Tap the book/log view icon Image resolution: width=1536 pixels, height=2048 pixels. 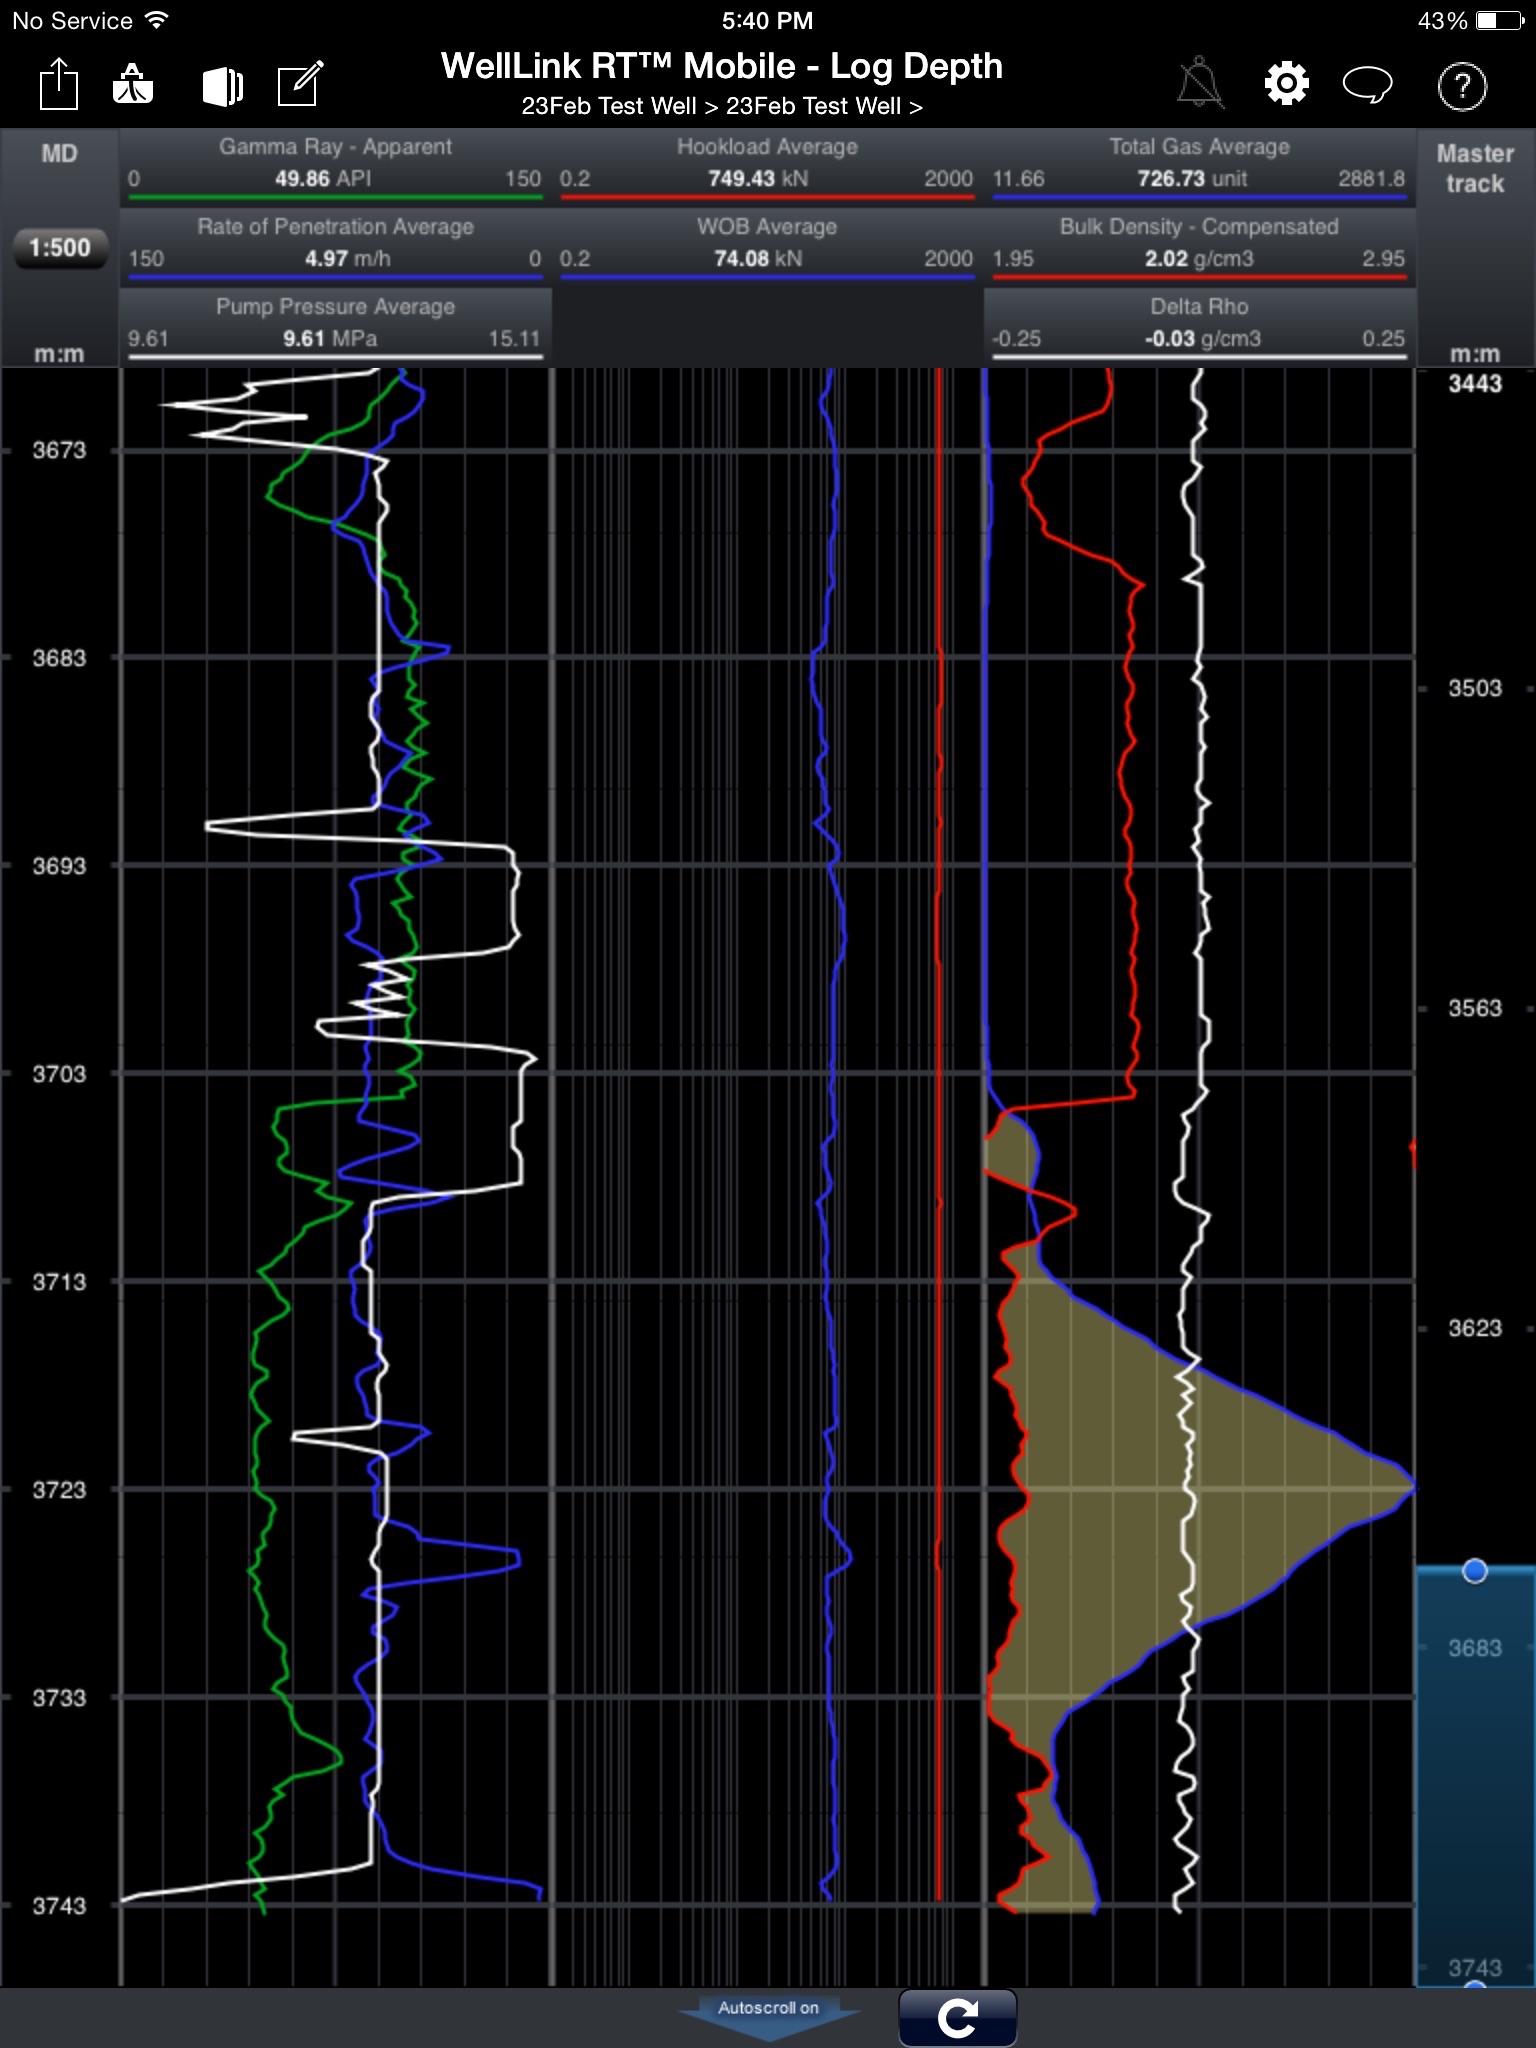click(x=222, y=86)
